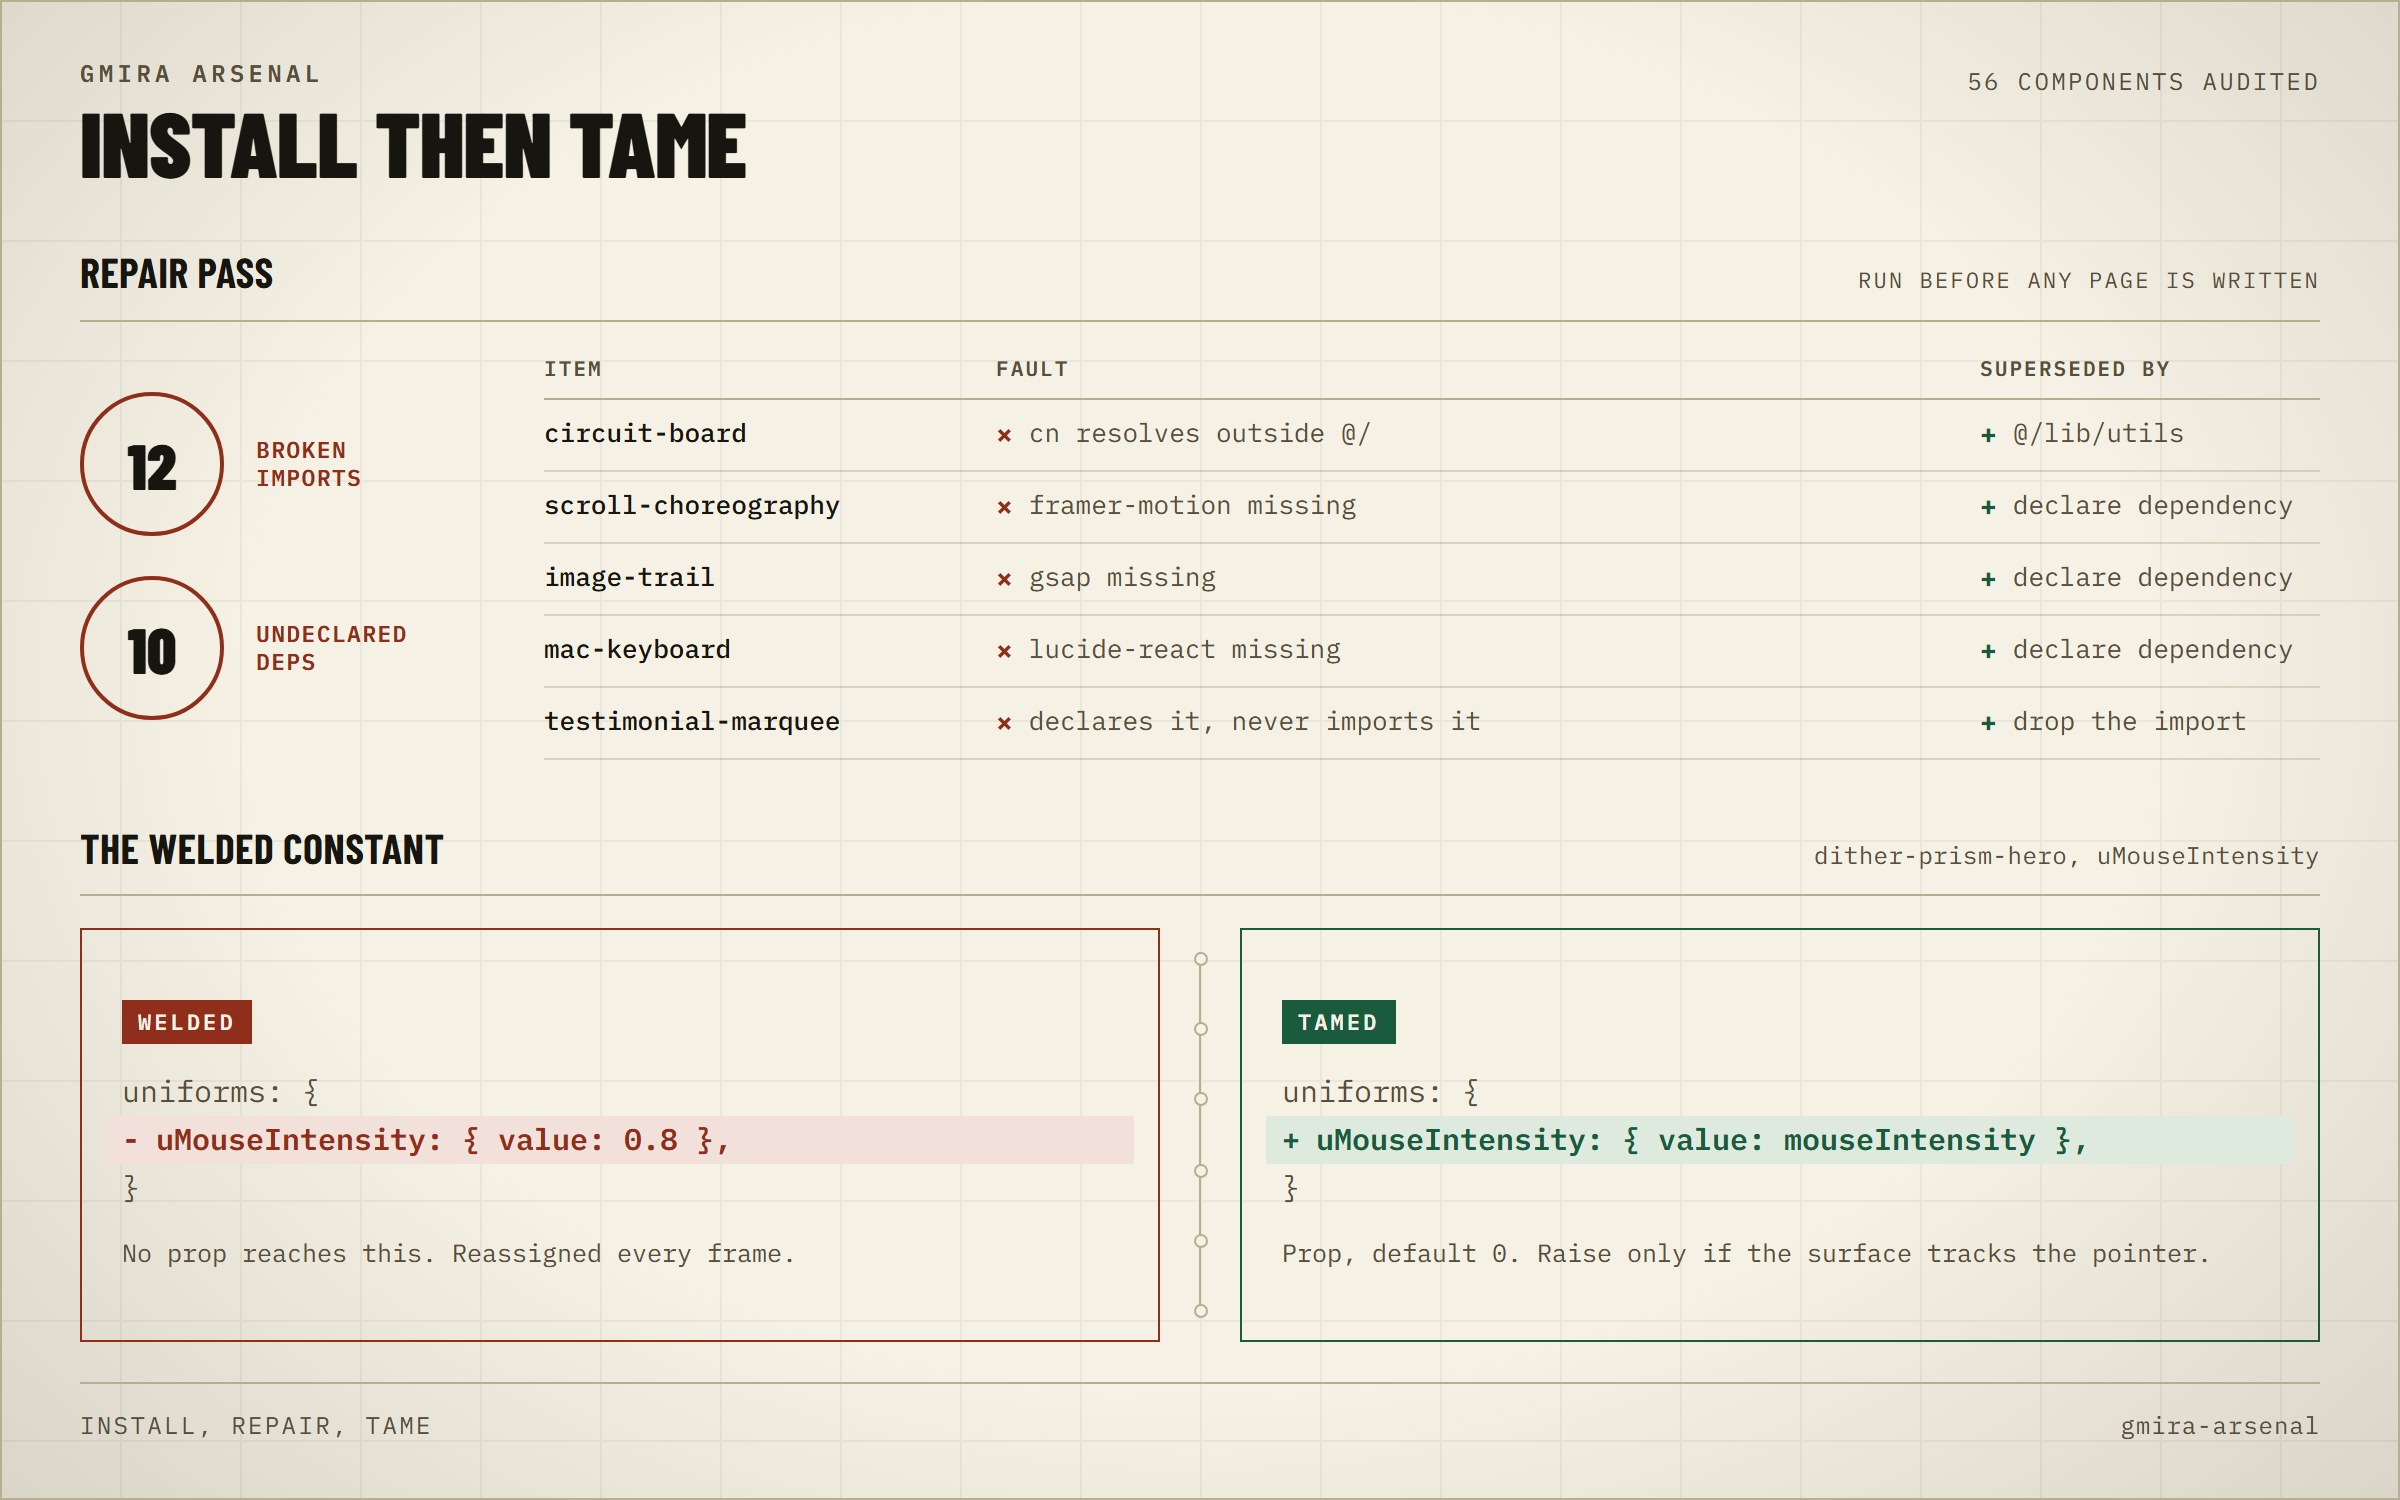Click the green plus in the mac-keyboard row

pos(1988,651)
